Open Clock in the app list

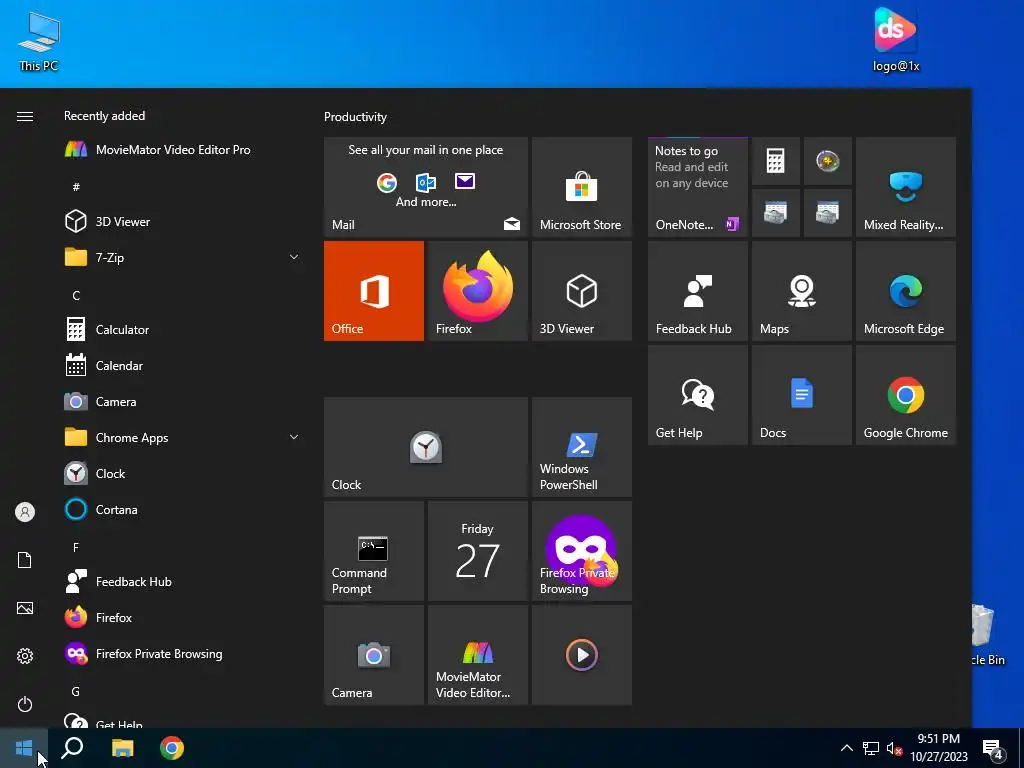[183, 473]
